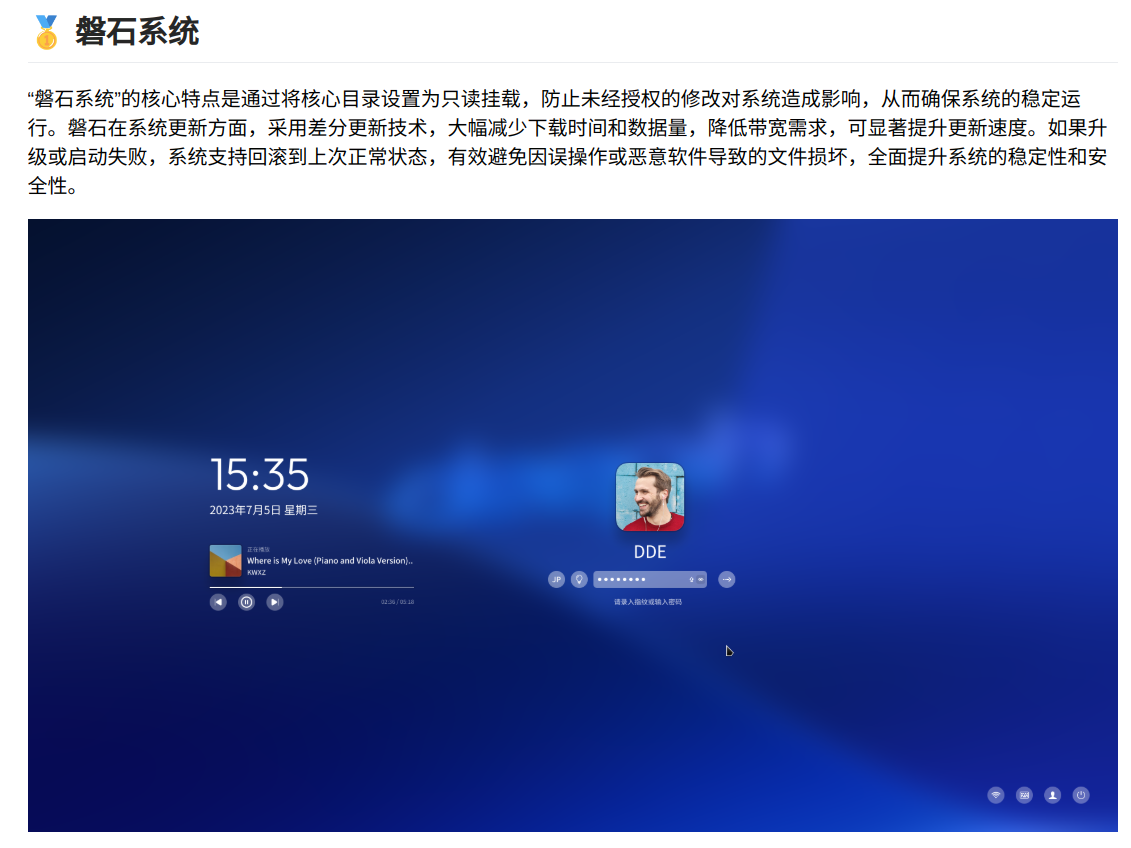Submit password with the arrow button

(727, 580)
